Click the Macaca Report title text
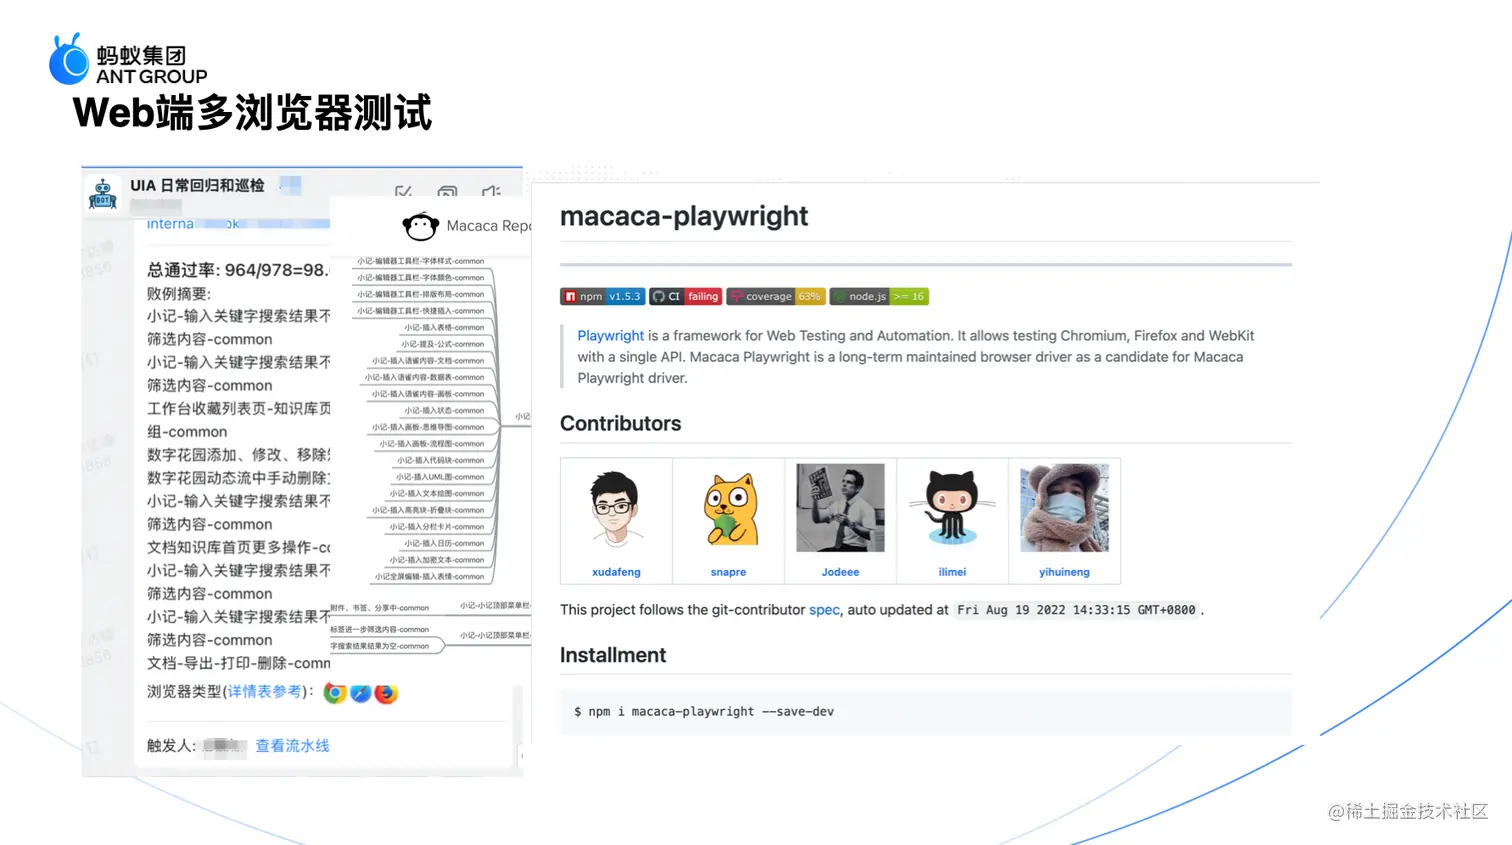Screen dimensions: 1512x845 (488, 226)
